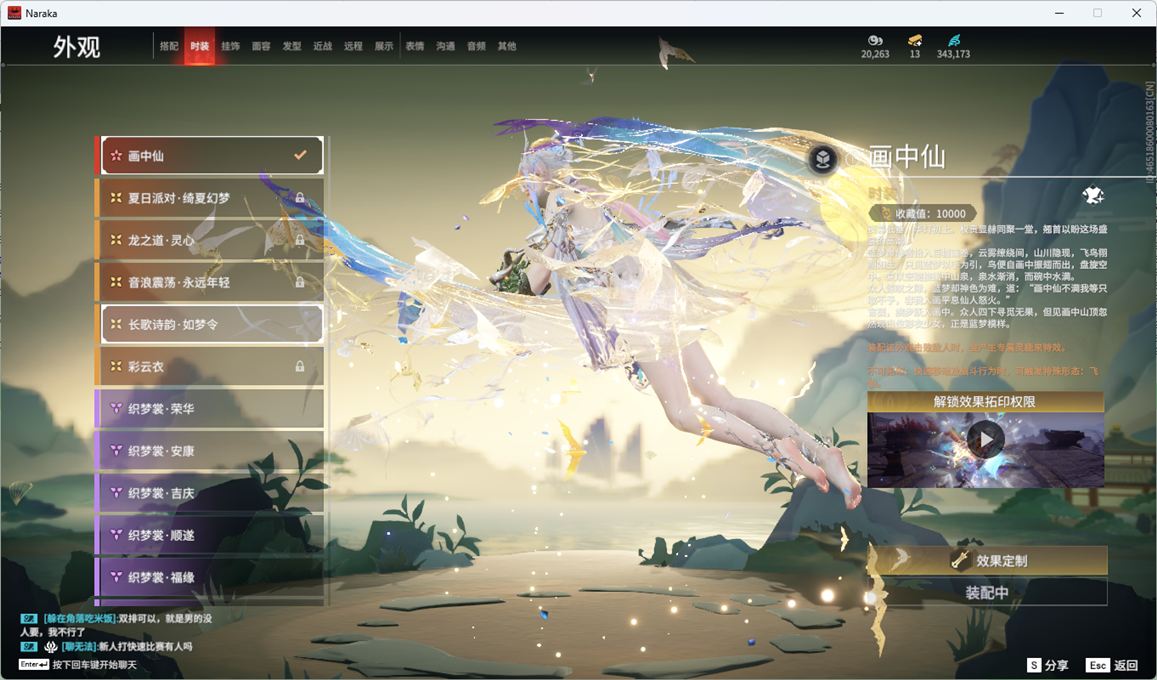
Task: Click the purple rarity icon of 织梦裳·荣华
Action: coord(116,408)
